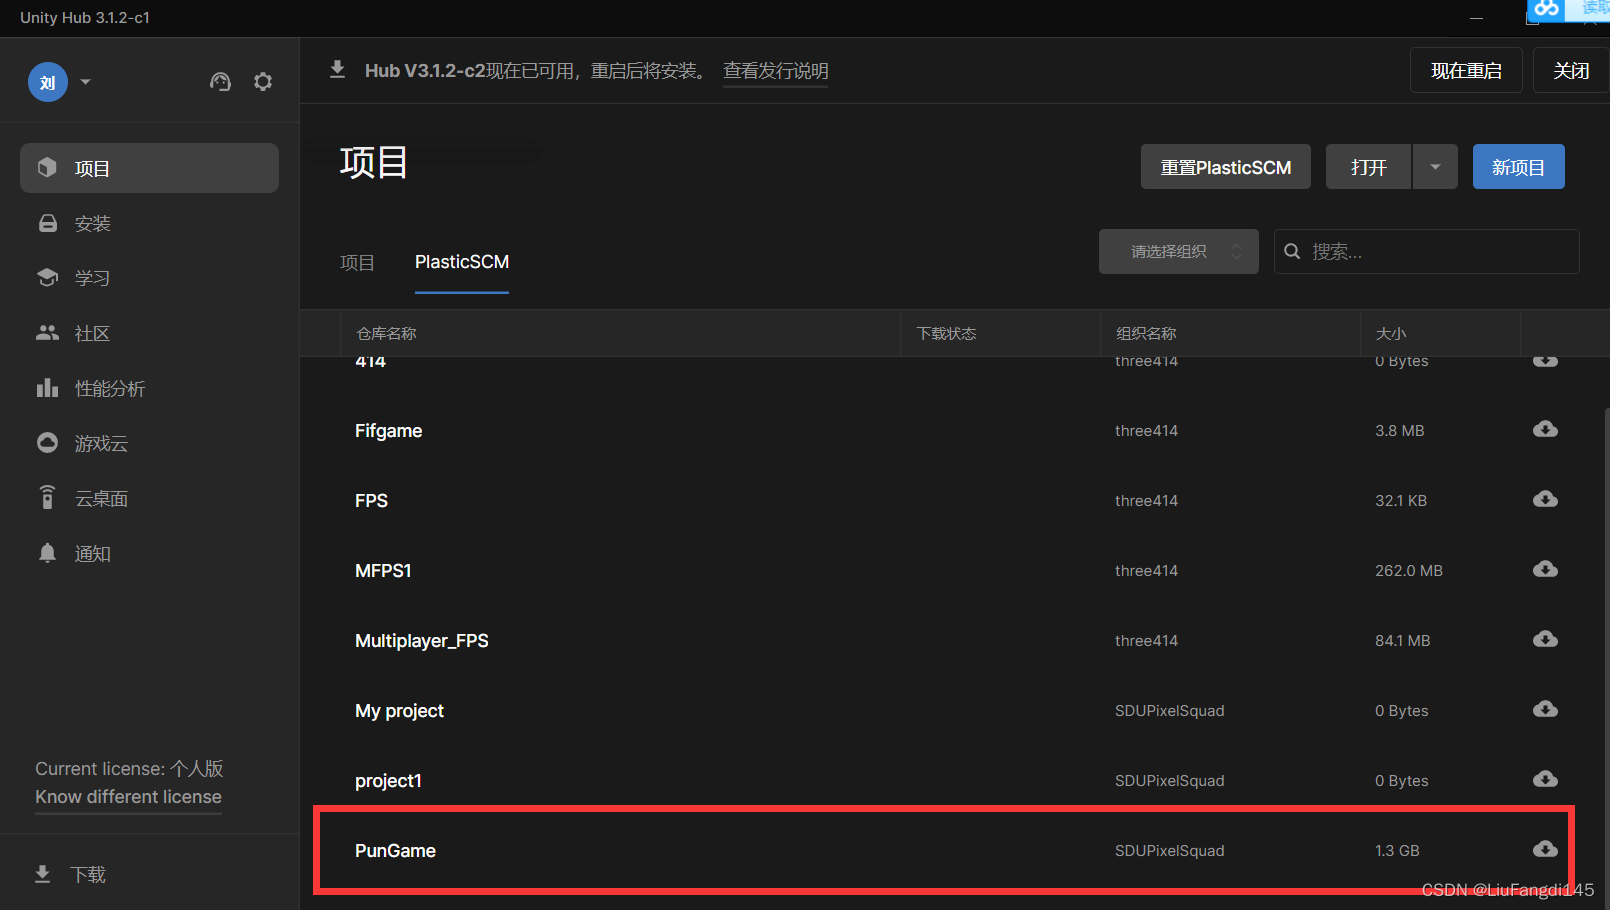The width and height of the screenshot is (1610, 910).
Task: Download the PunGame repository via cloud icon
Action: (1545, 849)
